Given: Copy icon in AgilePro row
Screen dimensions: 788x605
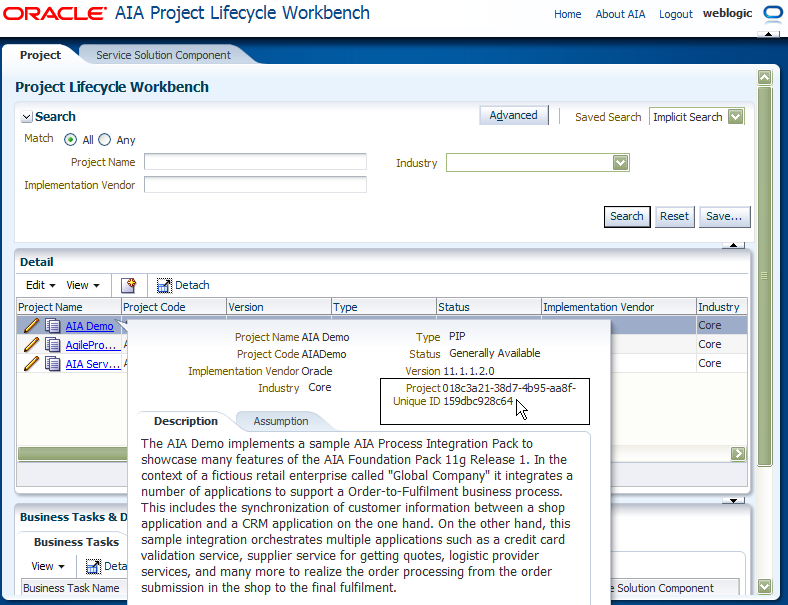Looking at the screenshot, I should [x=52, y=345].
